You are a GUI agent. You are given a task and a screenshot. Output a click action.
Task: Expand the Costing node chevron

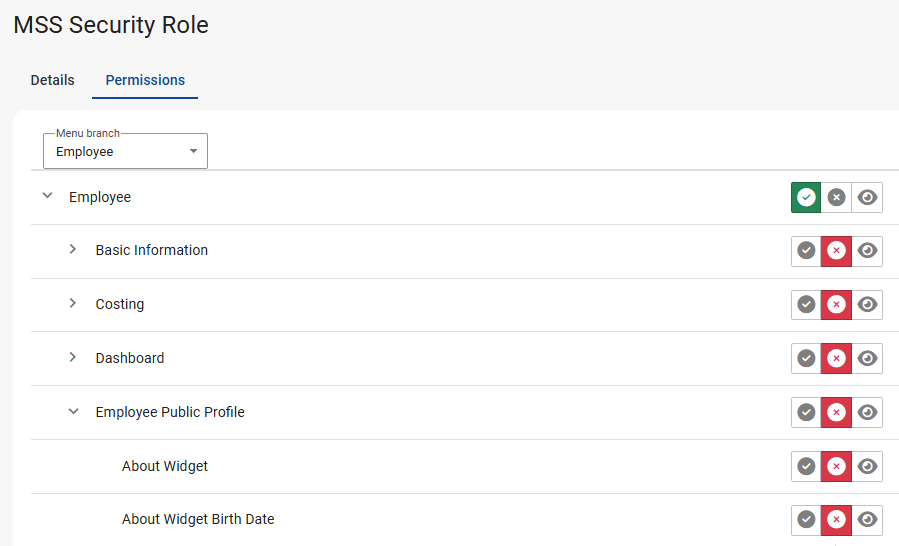73,303
